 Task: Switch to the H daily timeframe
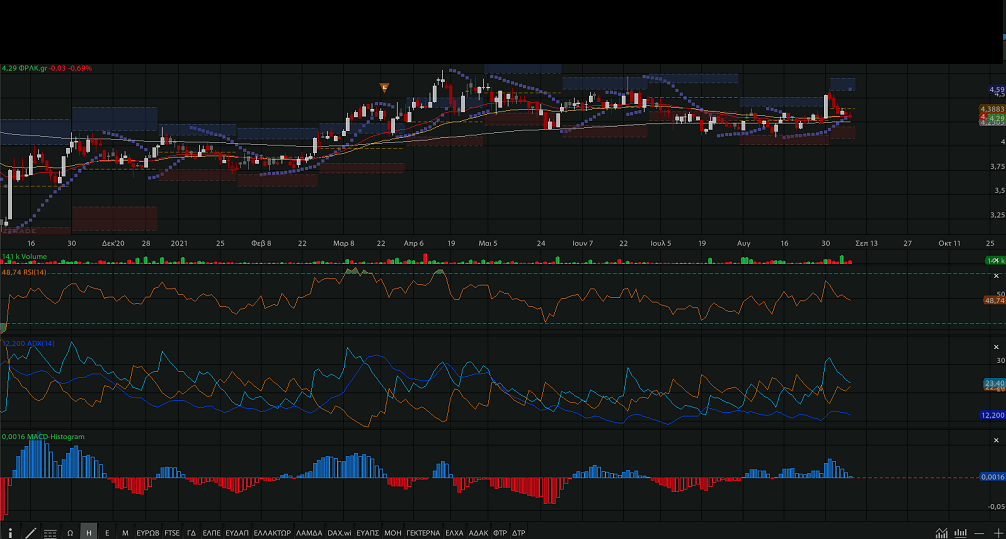point(89,533)
